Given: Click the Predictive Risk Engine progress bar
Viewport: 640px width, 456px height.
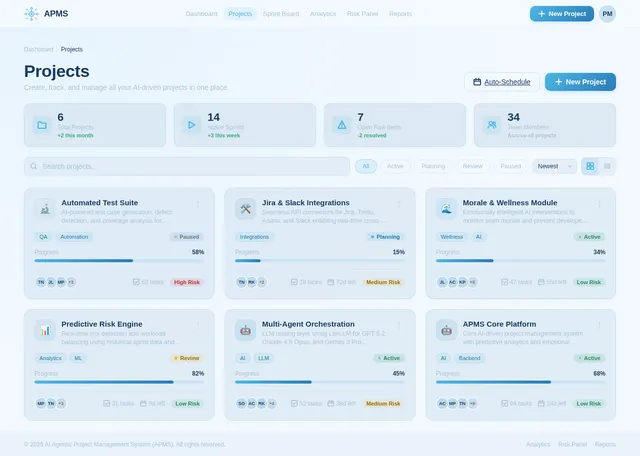Looking at the screenshot, I should point(119,382).
